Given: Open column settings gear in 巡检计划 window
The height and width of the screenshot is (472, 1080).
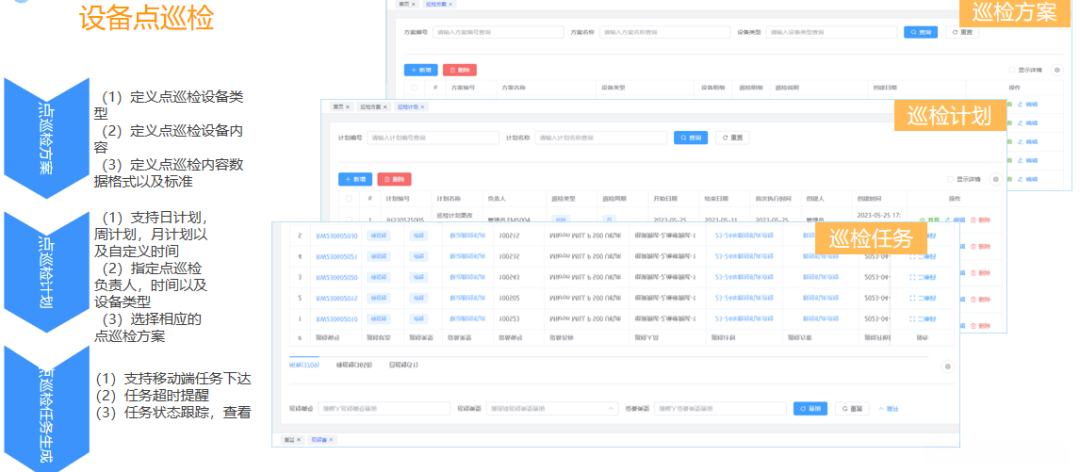Looking at the screenshot, I should click(x=995, y=179).
